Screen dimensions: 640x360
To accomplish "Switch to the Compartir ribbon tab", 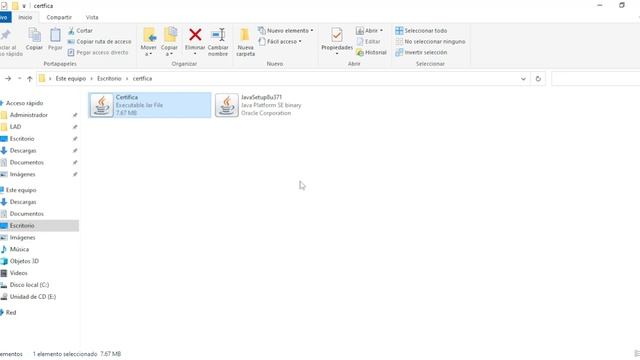I will coord(59,18).
